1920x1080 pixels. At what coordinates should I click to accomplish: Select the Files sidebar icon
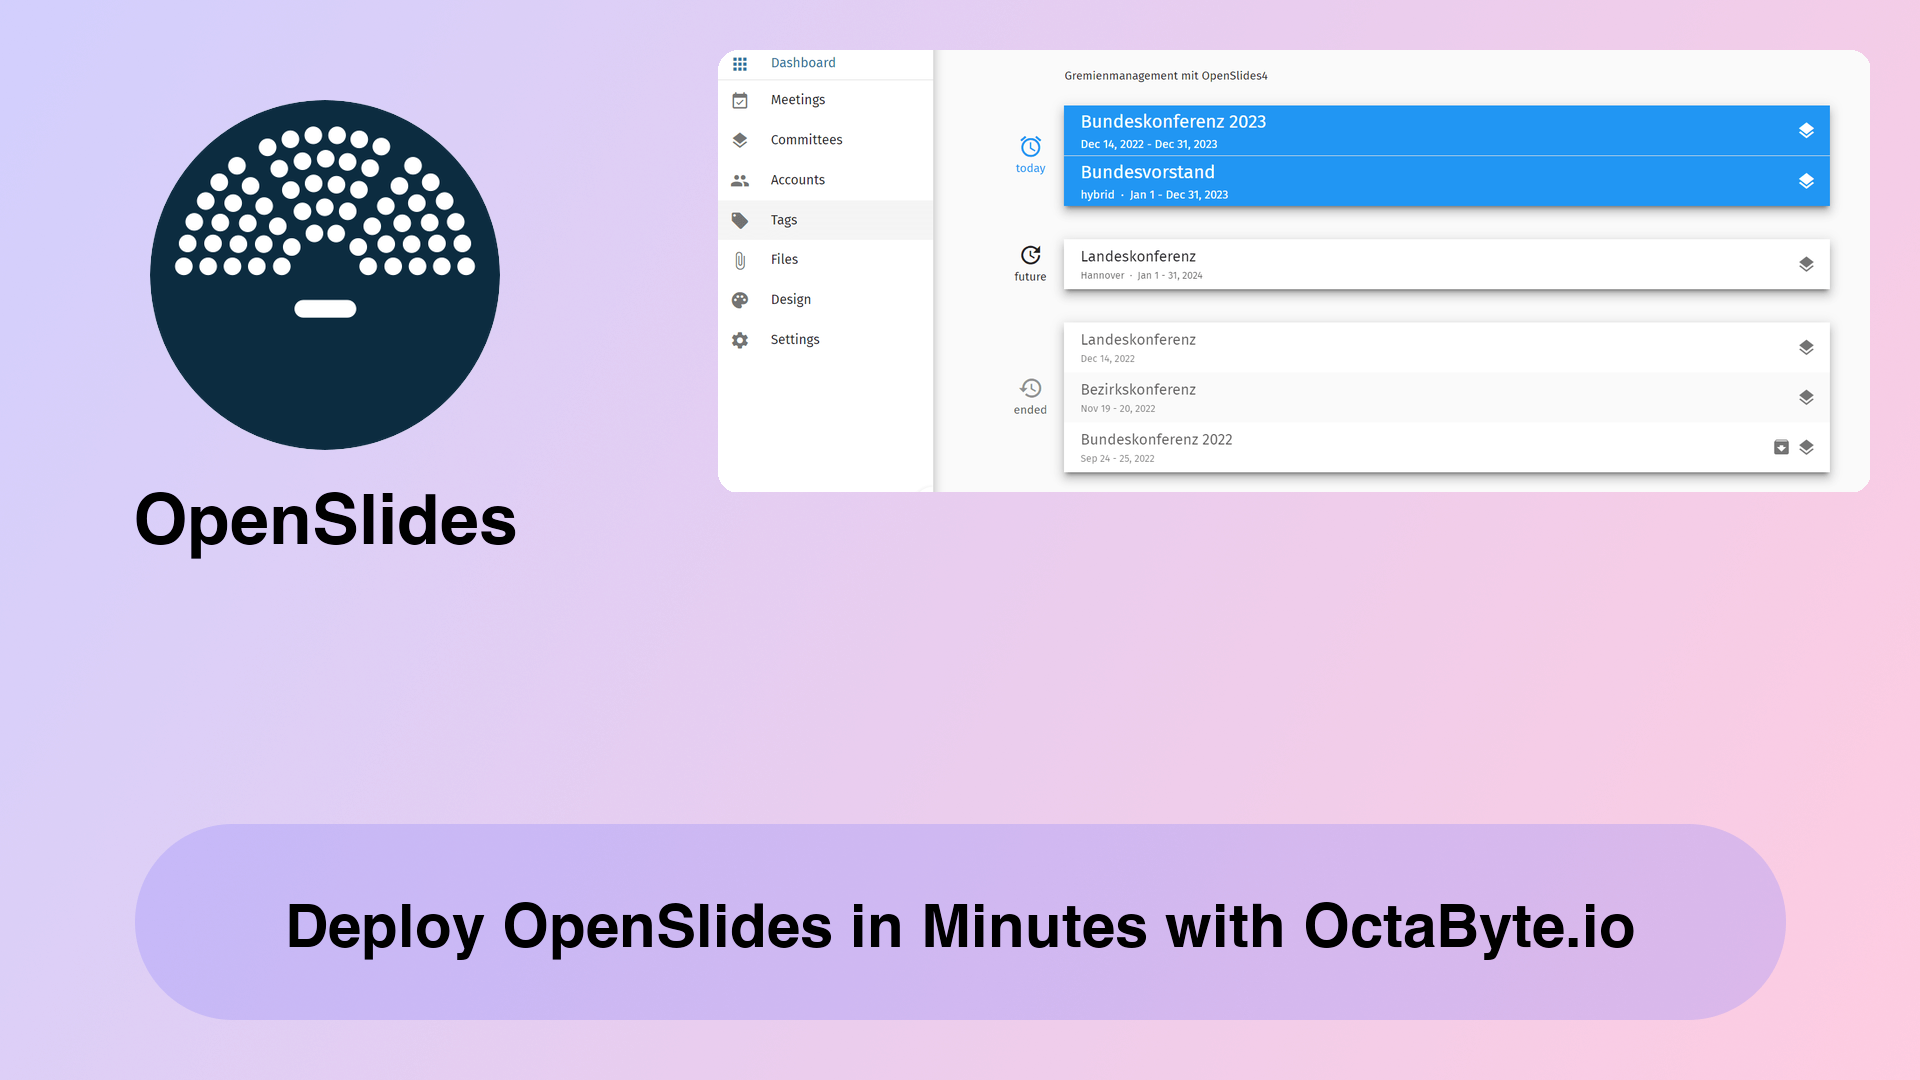click(x=740, y=258)
